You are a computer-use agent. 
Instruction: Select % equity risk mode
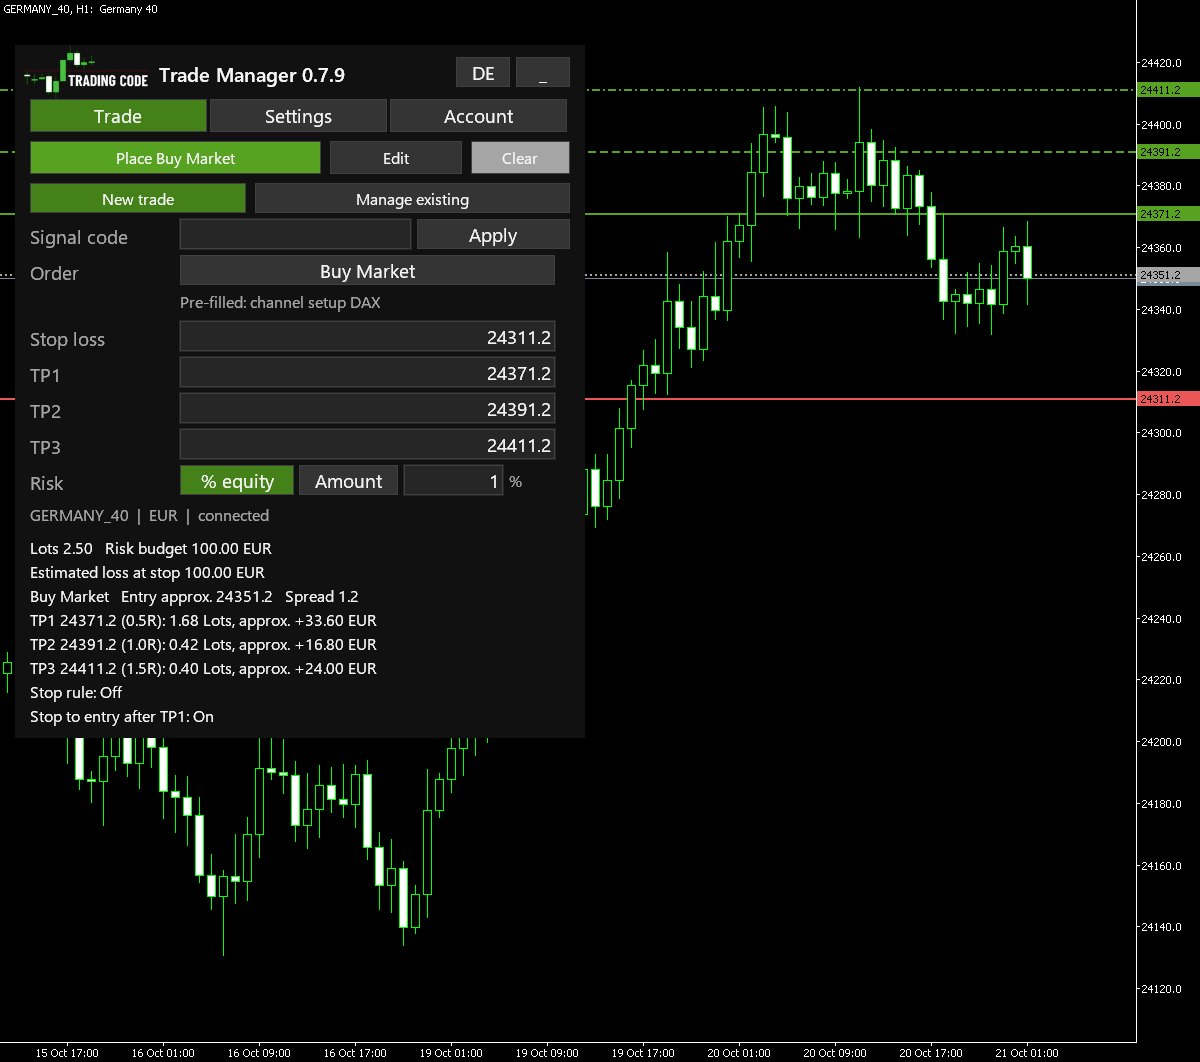point(237,481)
